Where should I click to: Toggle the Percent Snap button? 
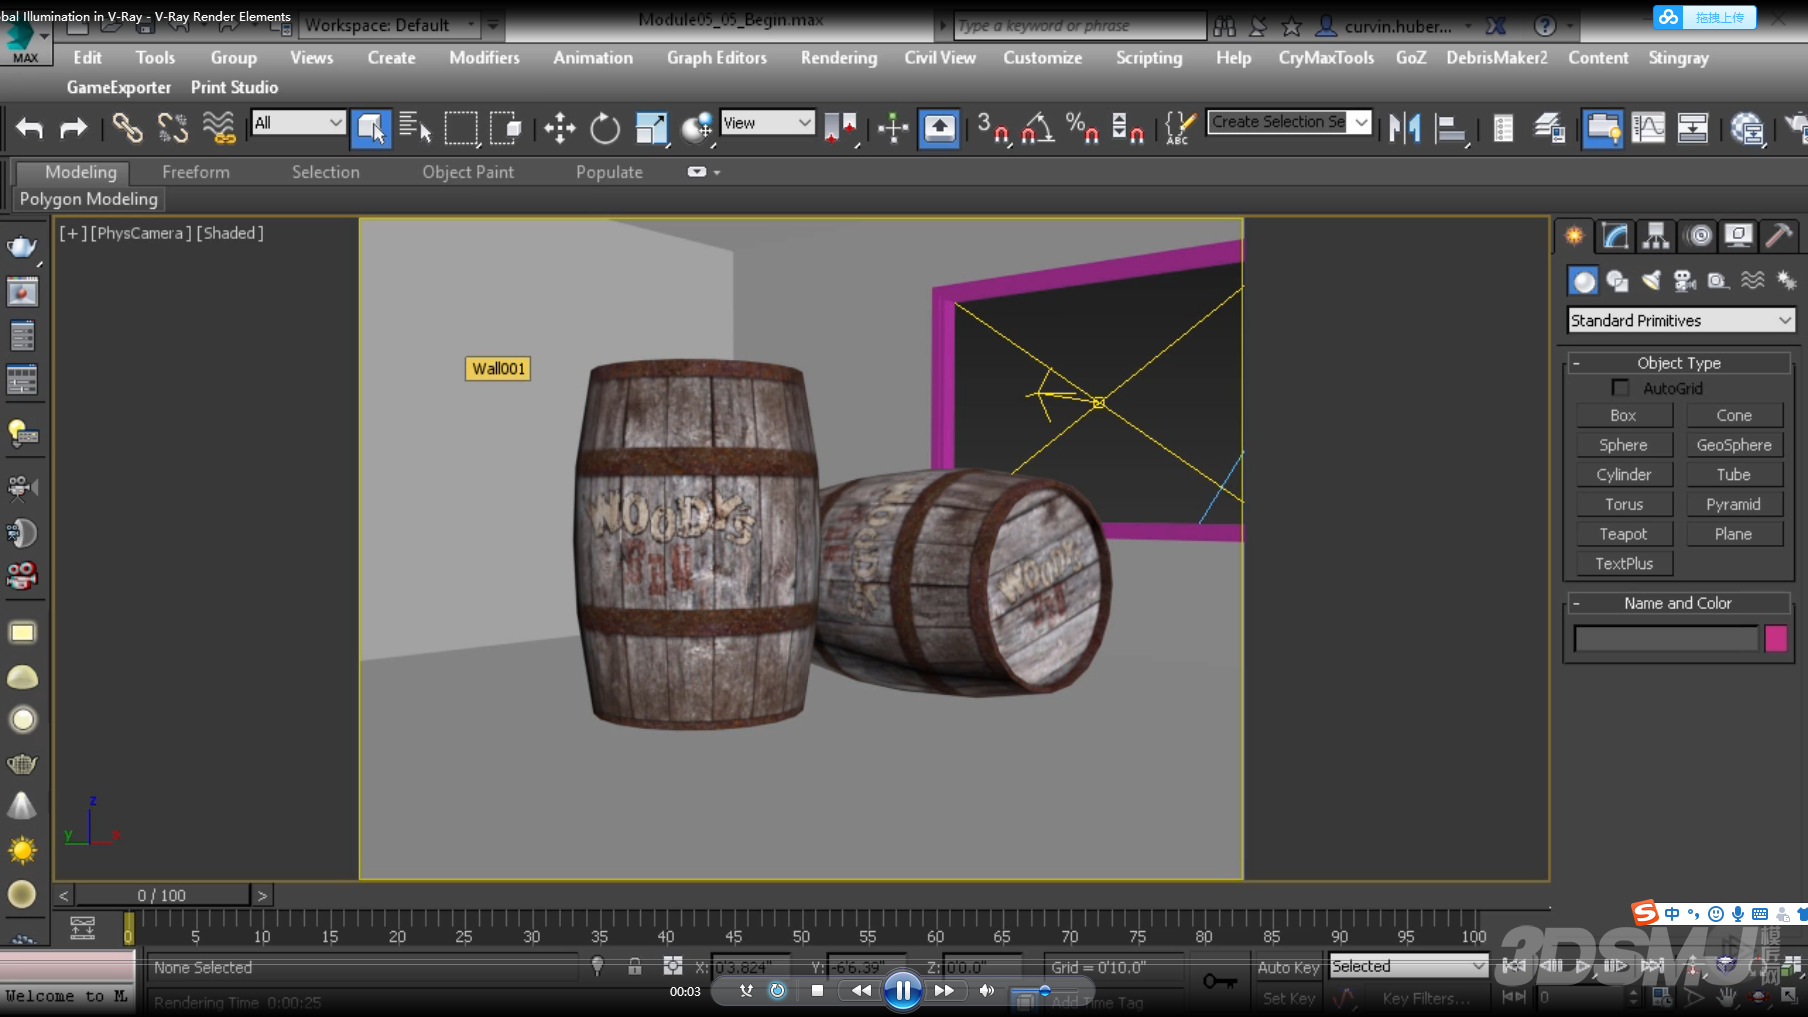[1083, 128]
